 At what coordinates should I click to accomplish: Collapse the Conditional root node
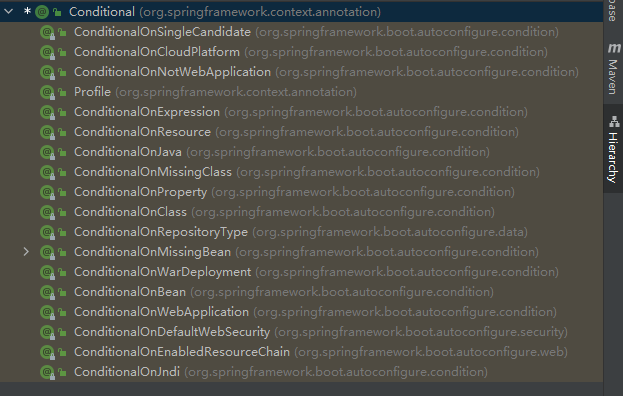click(x=8, y=12)
